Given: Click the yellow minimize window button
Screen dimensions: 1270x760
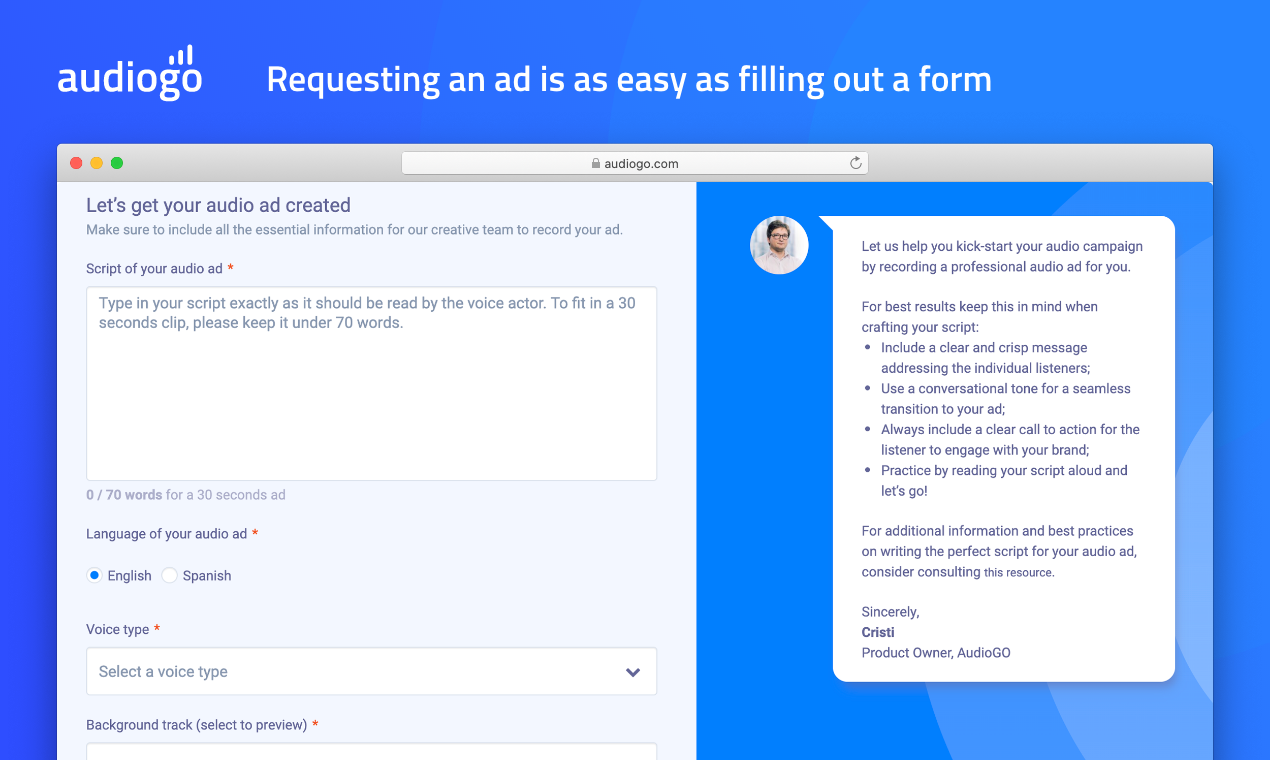Looking at the screenshot, I should pos(96,163).
